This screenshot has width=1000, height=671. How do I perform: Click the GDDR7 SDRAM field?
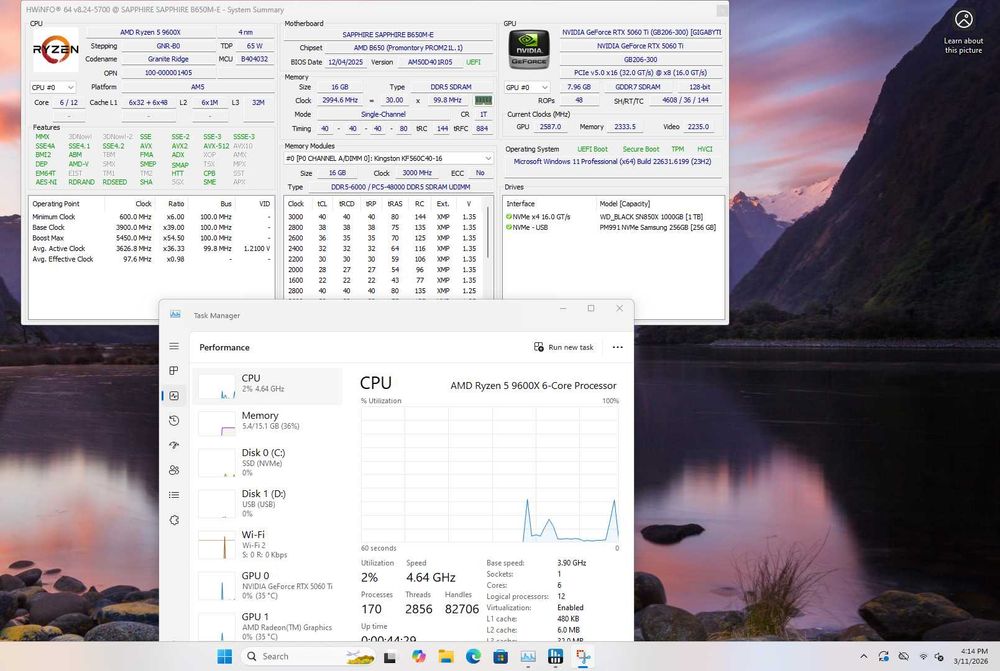pyautogui.click(x=638, y=87)
